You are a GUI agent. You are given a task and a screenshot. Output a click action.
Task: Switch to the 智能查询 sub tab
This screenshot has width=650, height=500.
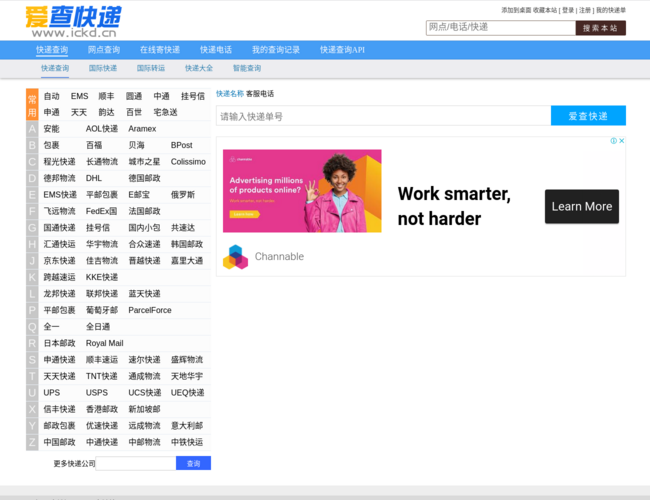point(247,68)
